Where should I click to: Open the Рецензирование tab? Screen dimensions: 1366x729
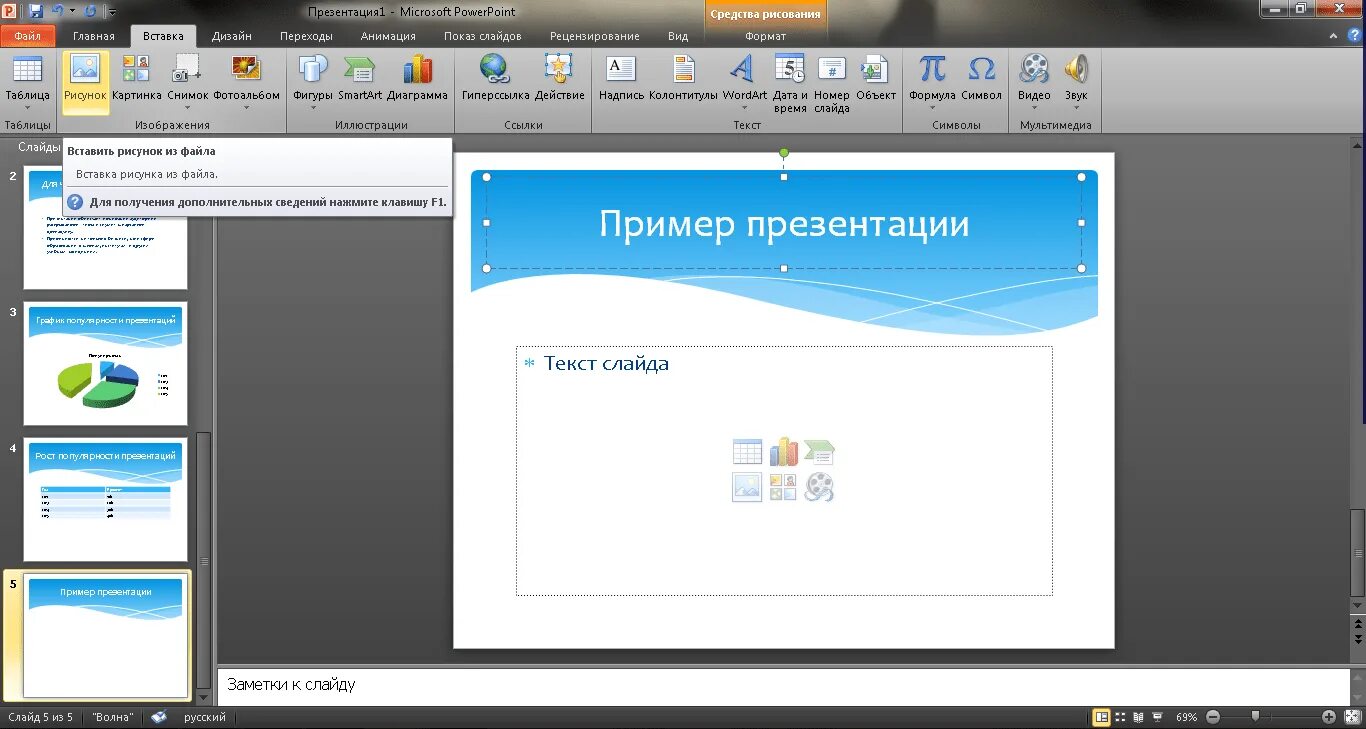click(x=594, y=36)
